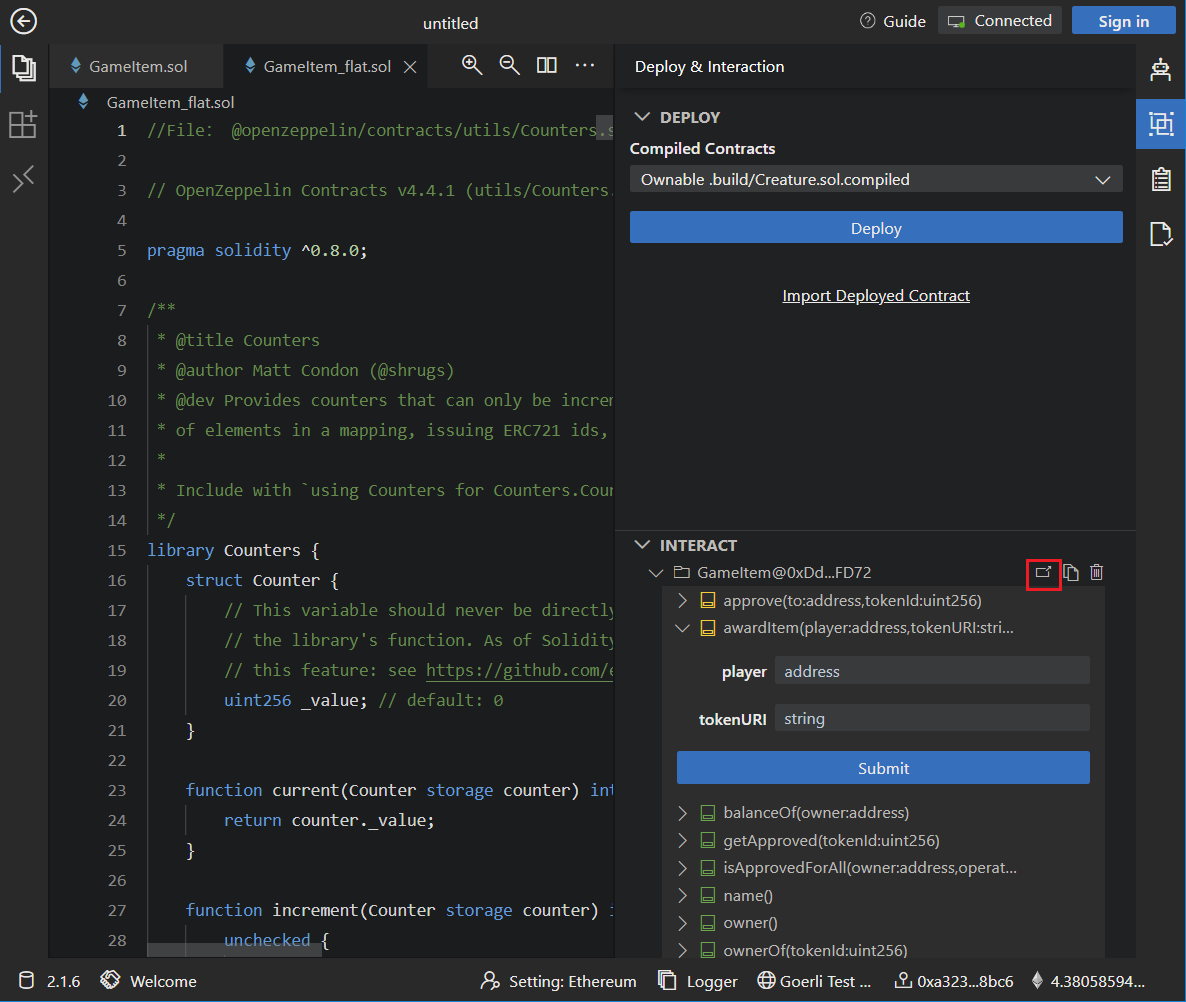Toggle the split editor icon

click(546, 66)
